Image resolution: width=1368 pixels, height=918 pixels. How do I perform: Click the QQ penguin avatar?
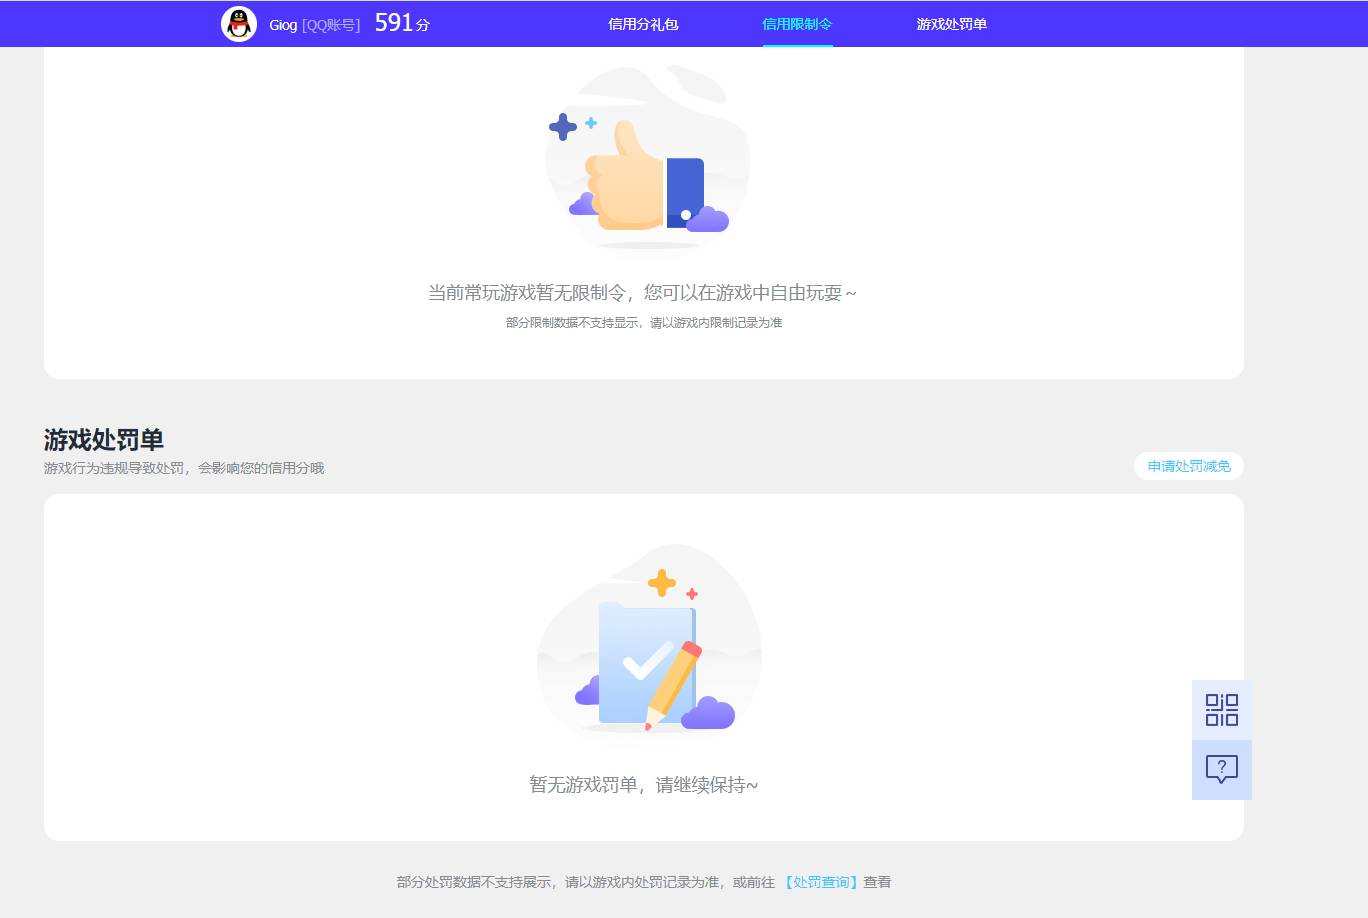239,24
